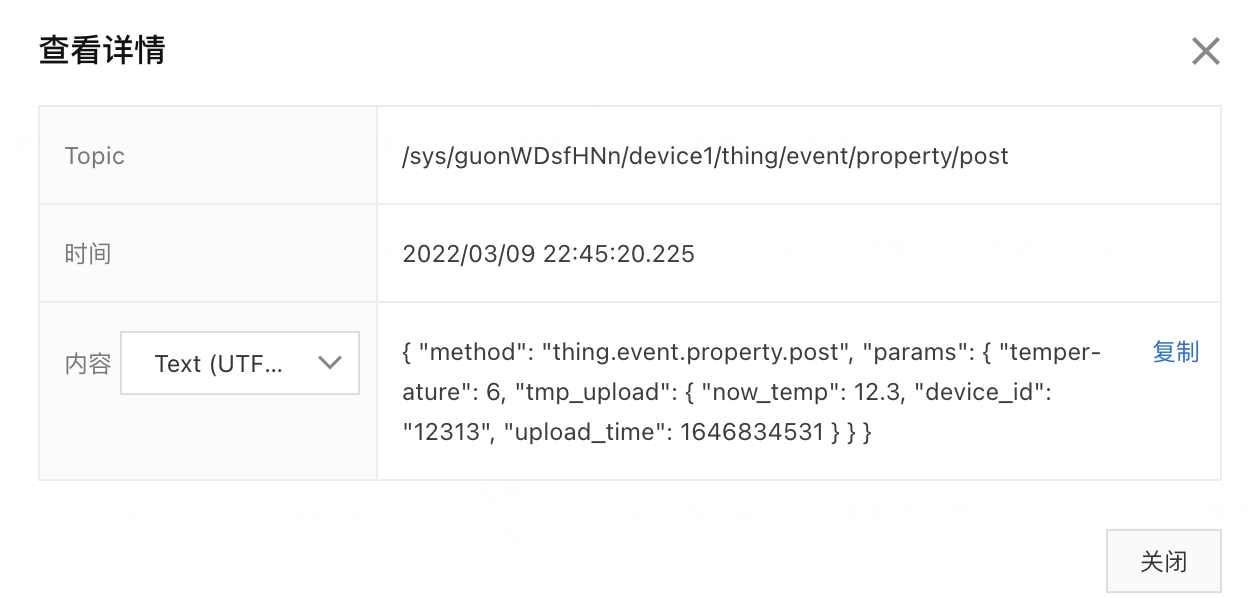
Task: Click the time value 22:45:20.225
Action: tap(618, 254)
